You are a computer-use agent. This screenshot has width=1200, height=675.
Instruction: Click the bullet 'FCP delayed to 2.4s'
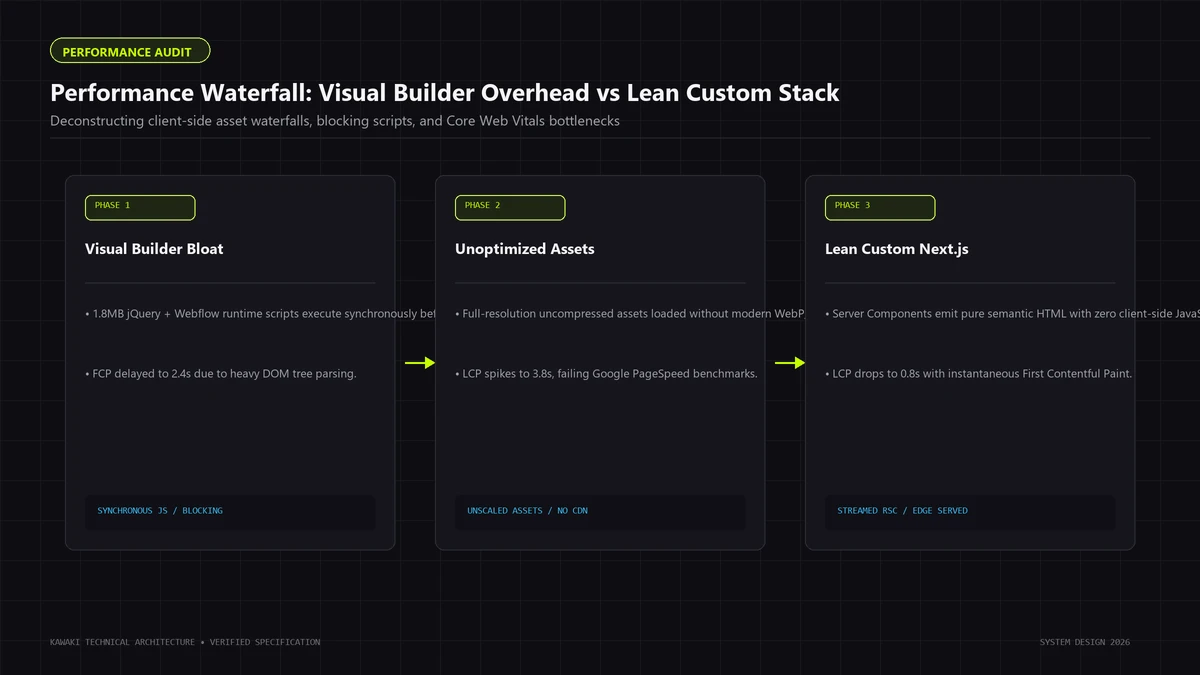(x=221, y=374)
